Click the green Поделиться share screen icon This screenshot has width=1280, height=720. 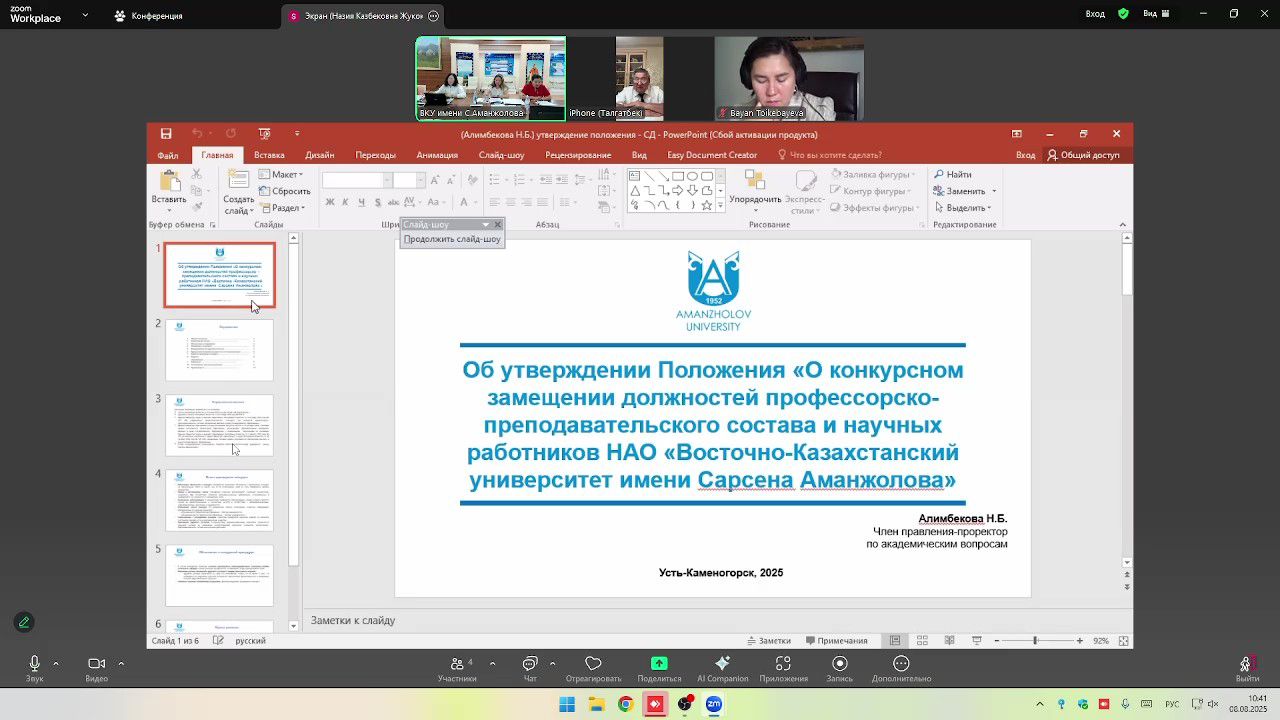click(x=659, y=664)
